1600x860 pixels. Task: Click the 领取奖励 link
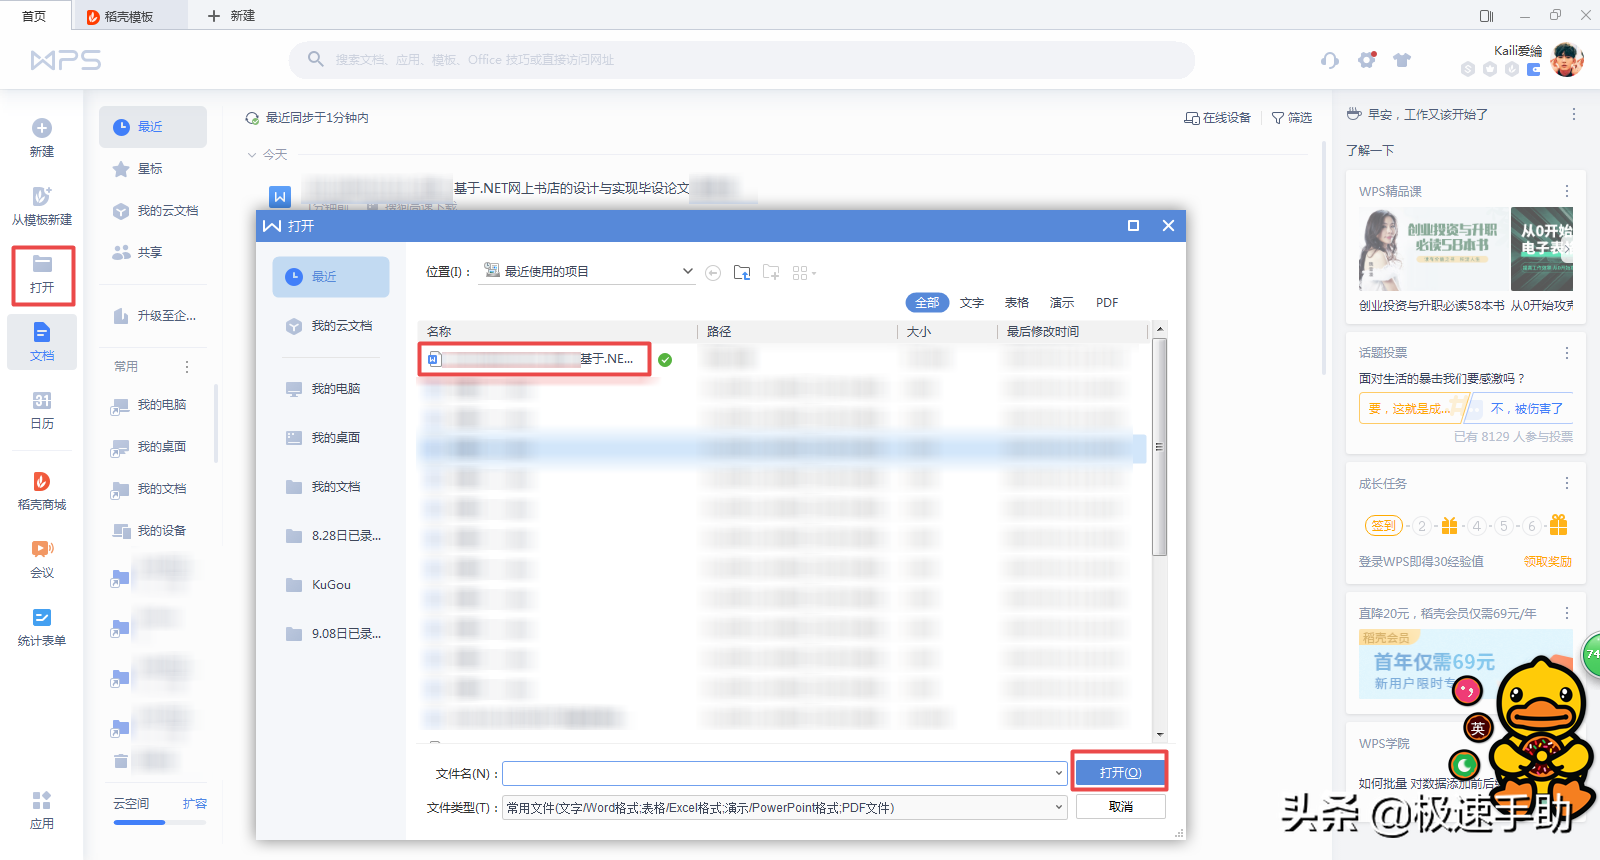1547,562
